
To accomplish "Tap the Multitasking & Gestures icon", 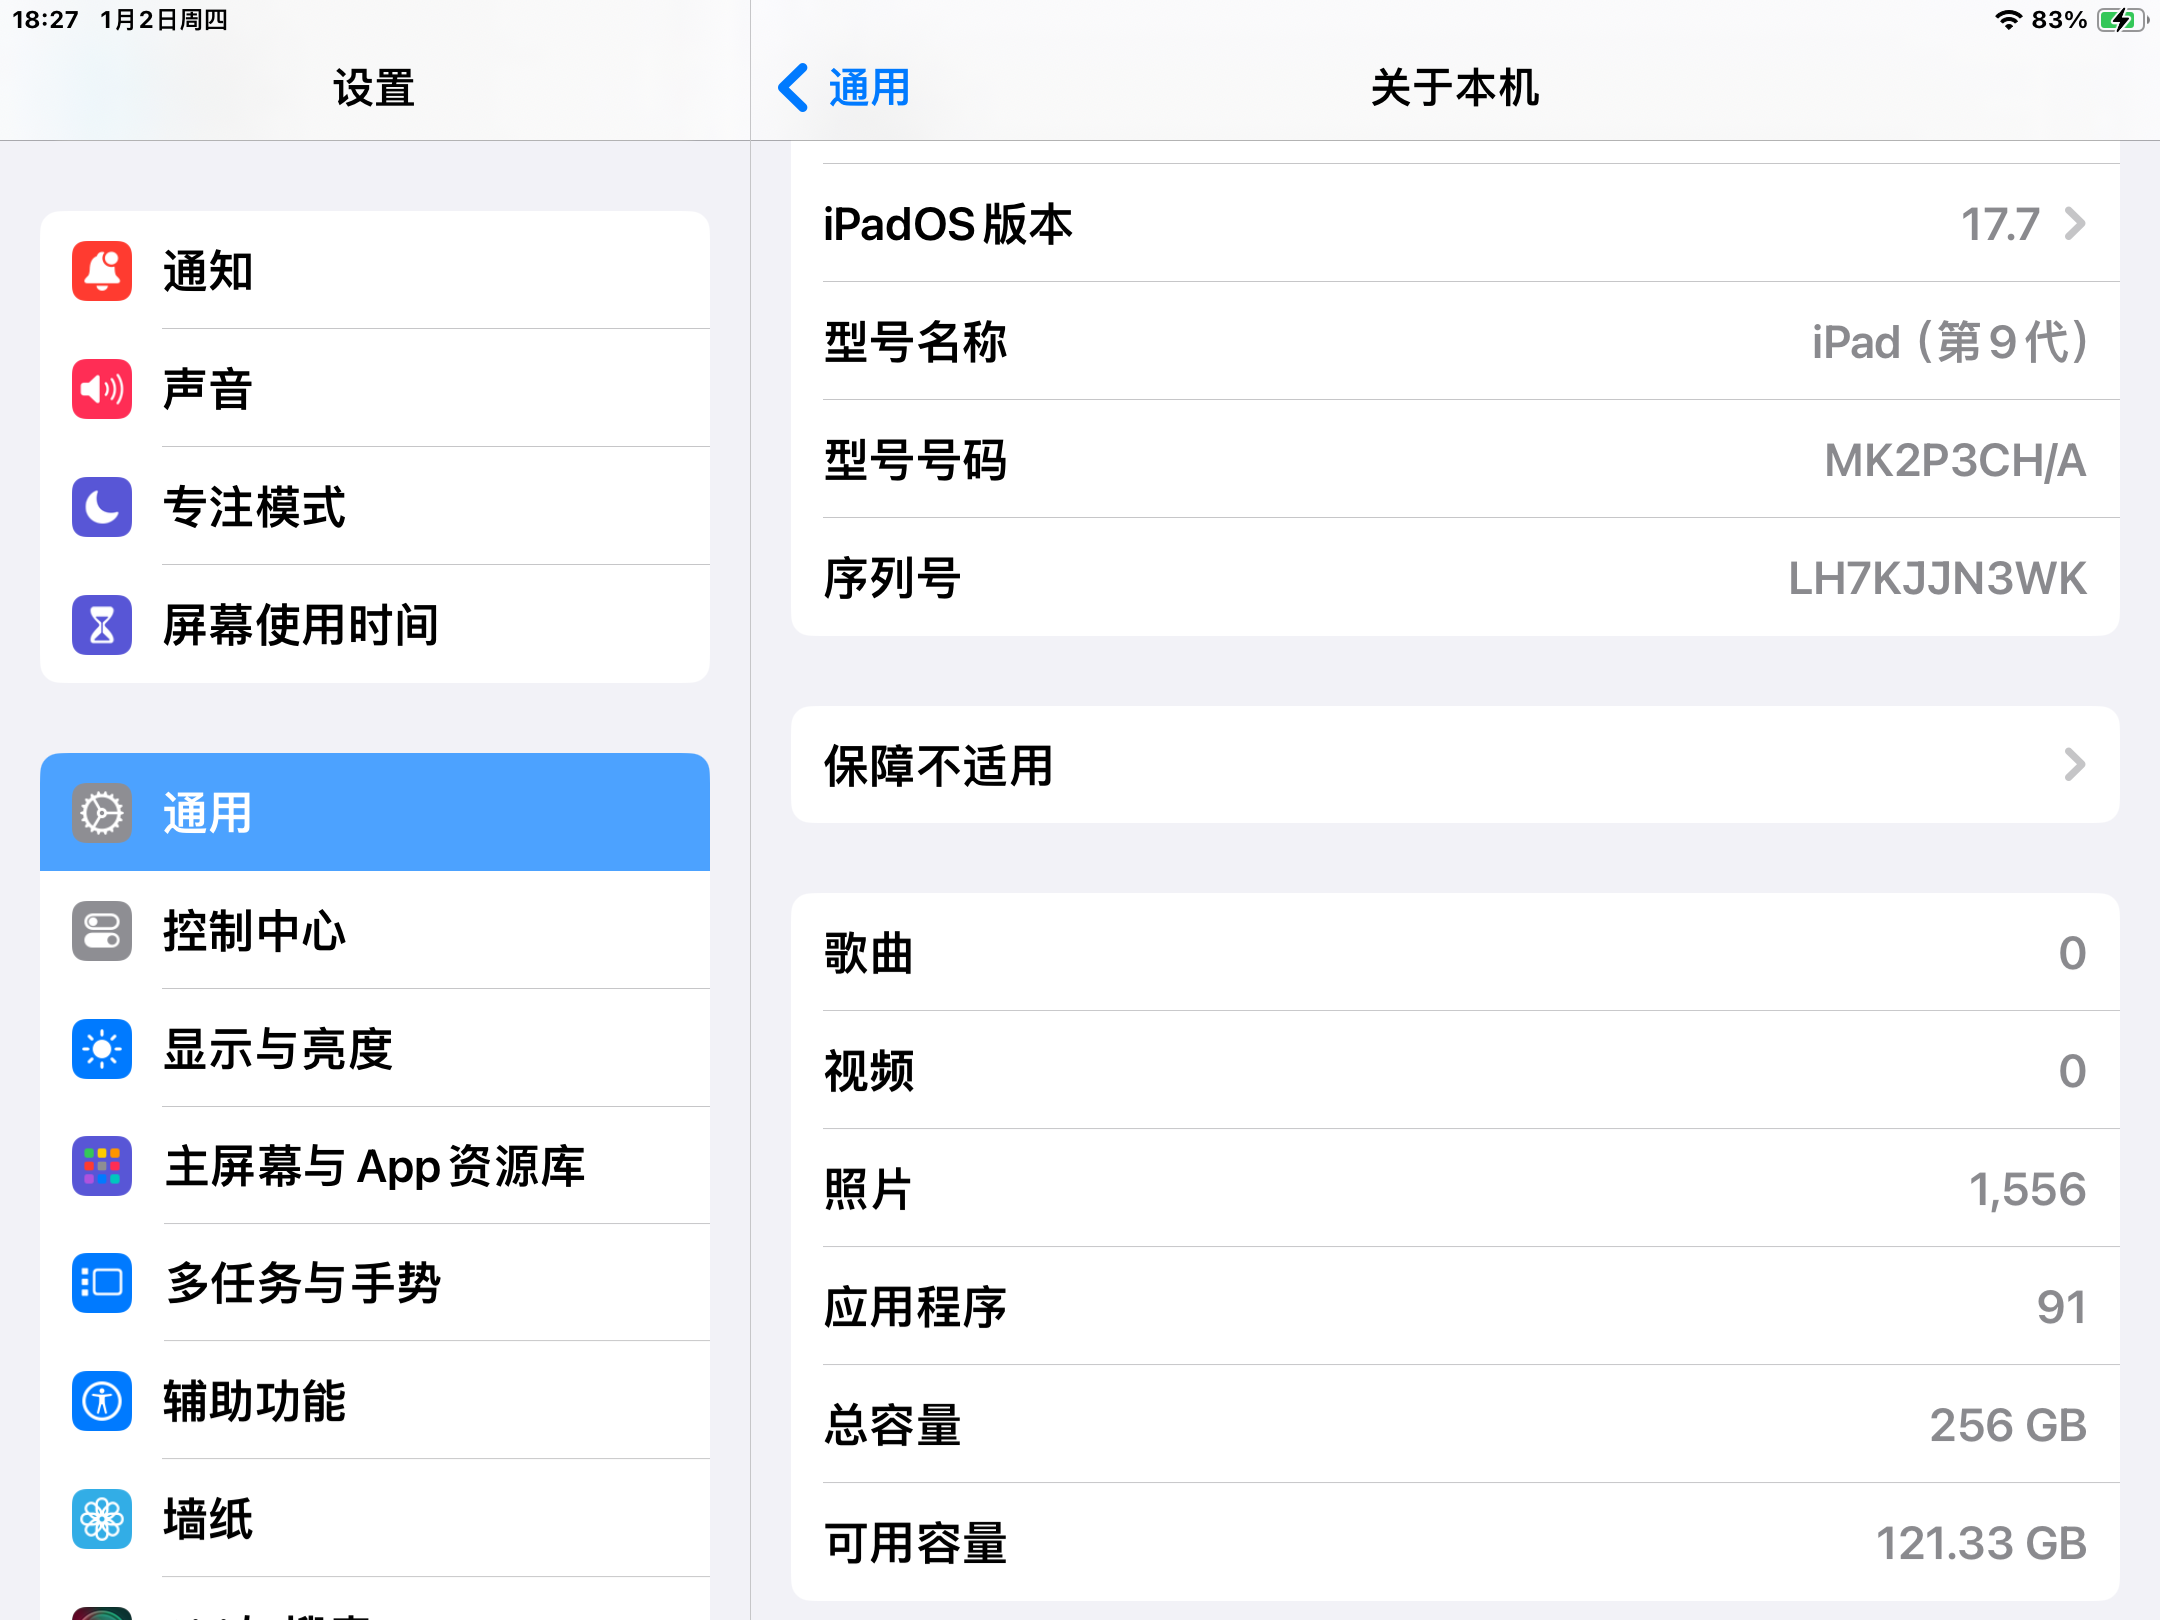I will [x=102, y=1283].
